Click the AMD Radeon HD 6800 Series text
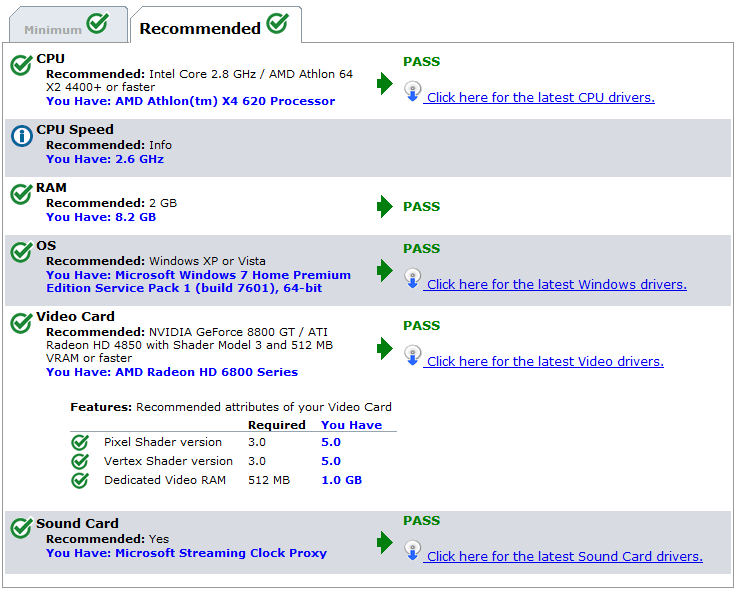Screen dimensions: 743x599 pos(207,372)
